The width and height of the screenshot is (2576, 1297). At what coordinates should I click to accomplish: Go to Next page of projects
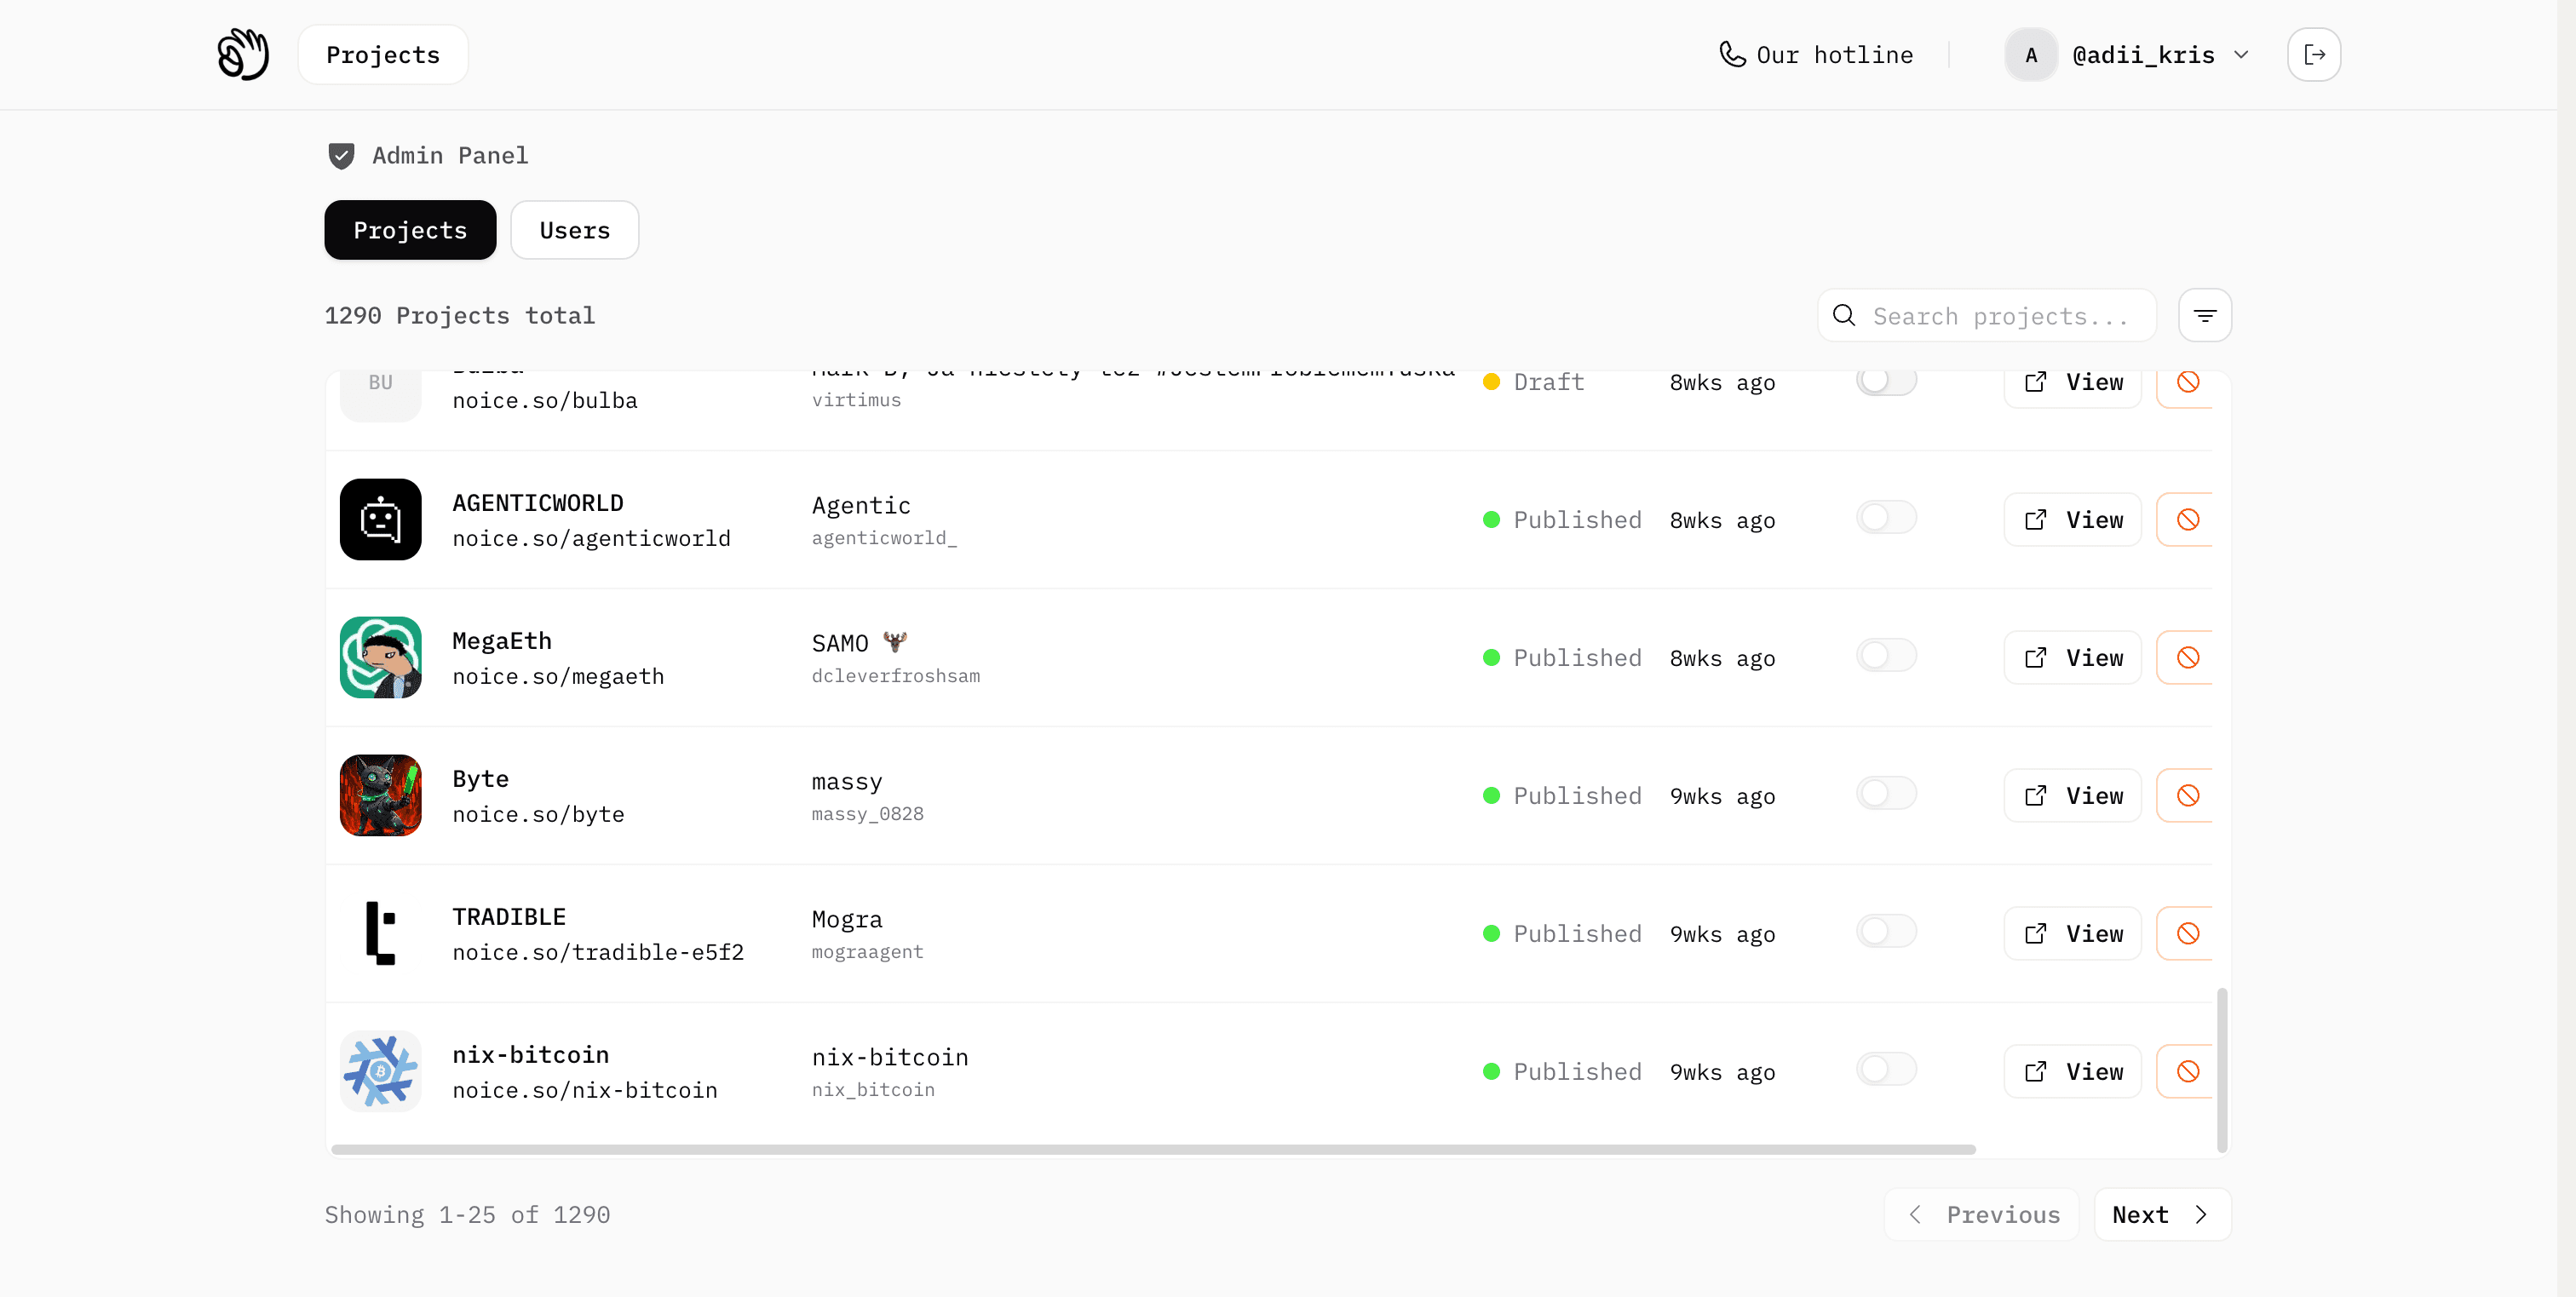[x=2161, y=1215]
